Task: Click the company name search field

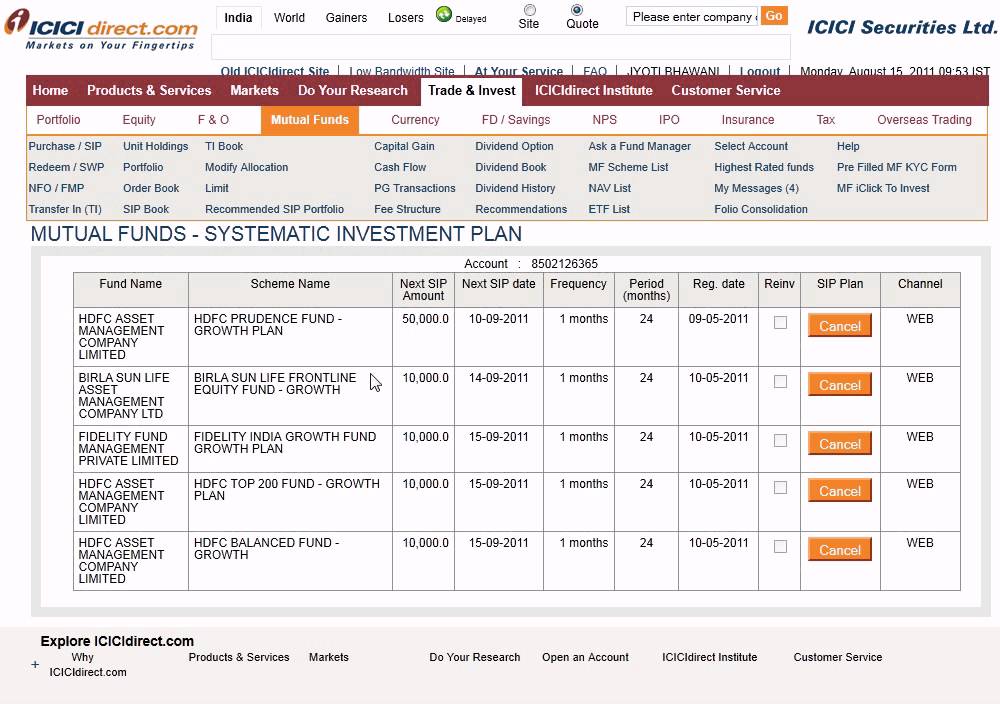Action: (693, 17)
